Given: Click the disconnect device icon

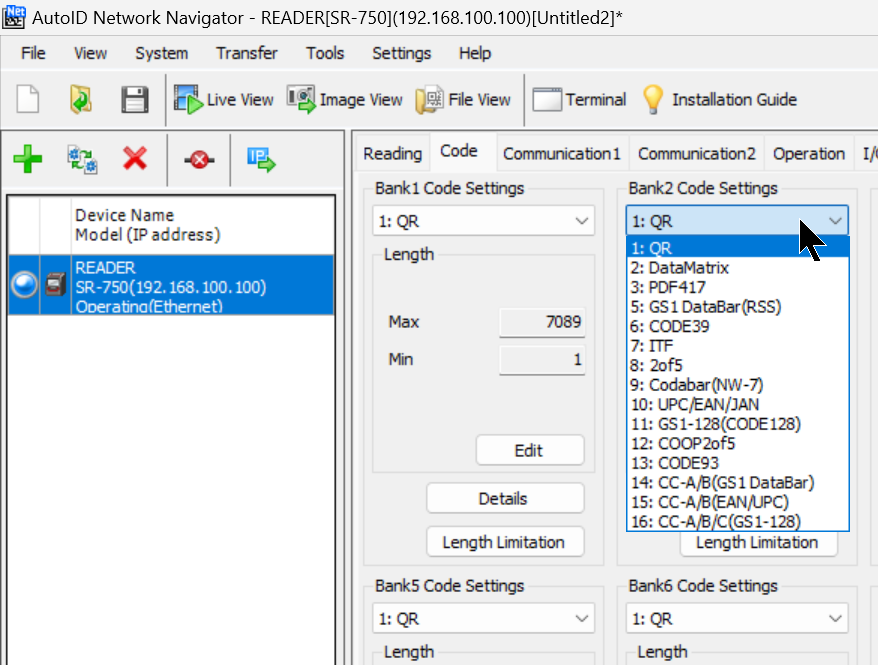Looking at the screenshot, I should tap(199, 160).
